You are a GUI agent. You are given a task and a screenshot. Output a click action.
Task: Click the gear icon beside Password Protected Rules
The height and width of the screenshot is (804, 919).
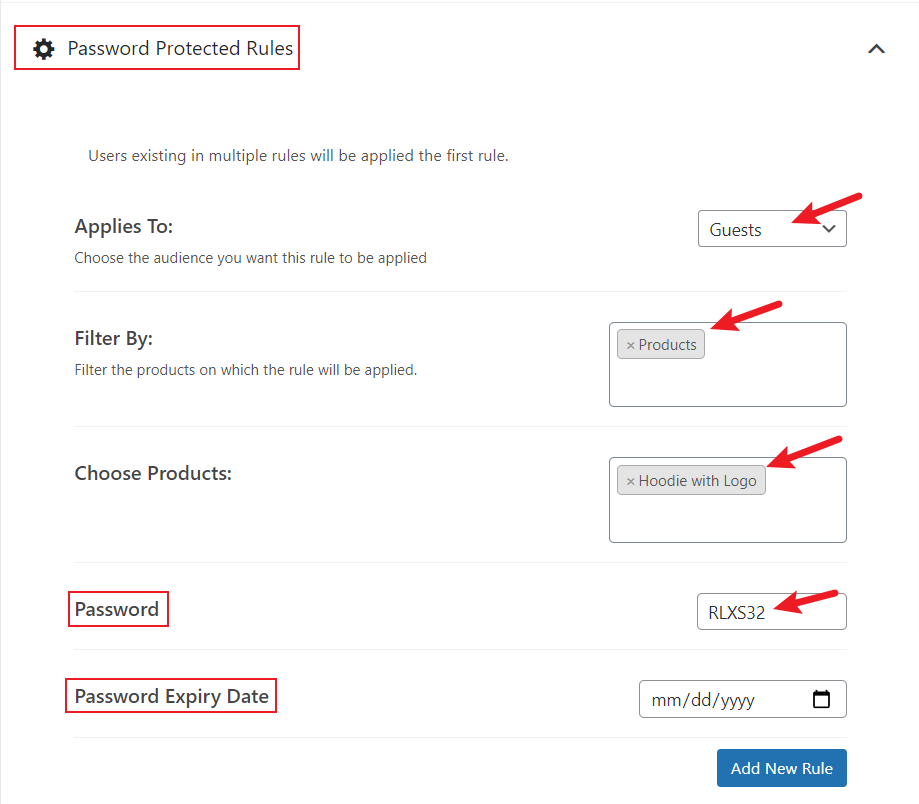(44, 49)
